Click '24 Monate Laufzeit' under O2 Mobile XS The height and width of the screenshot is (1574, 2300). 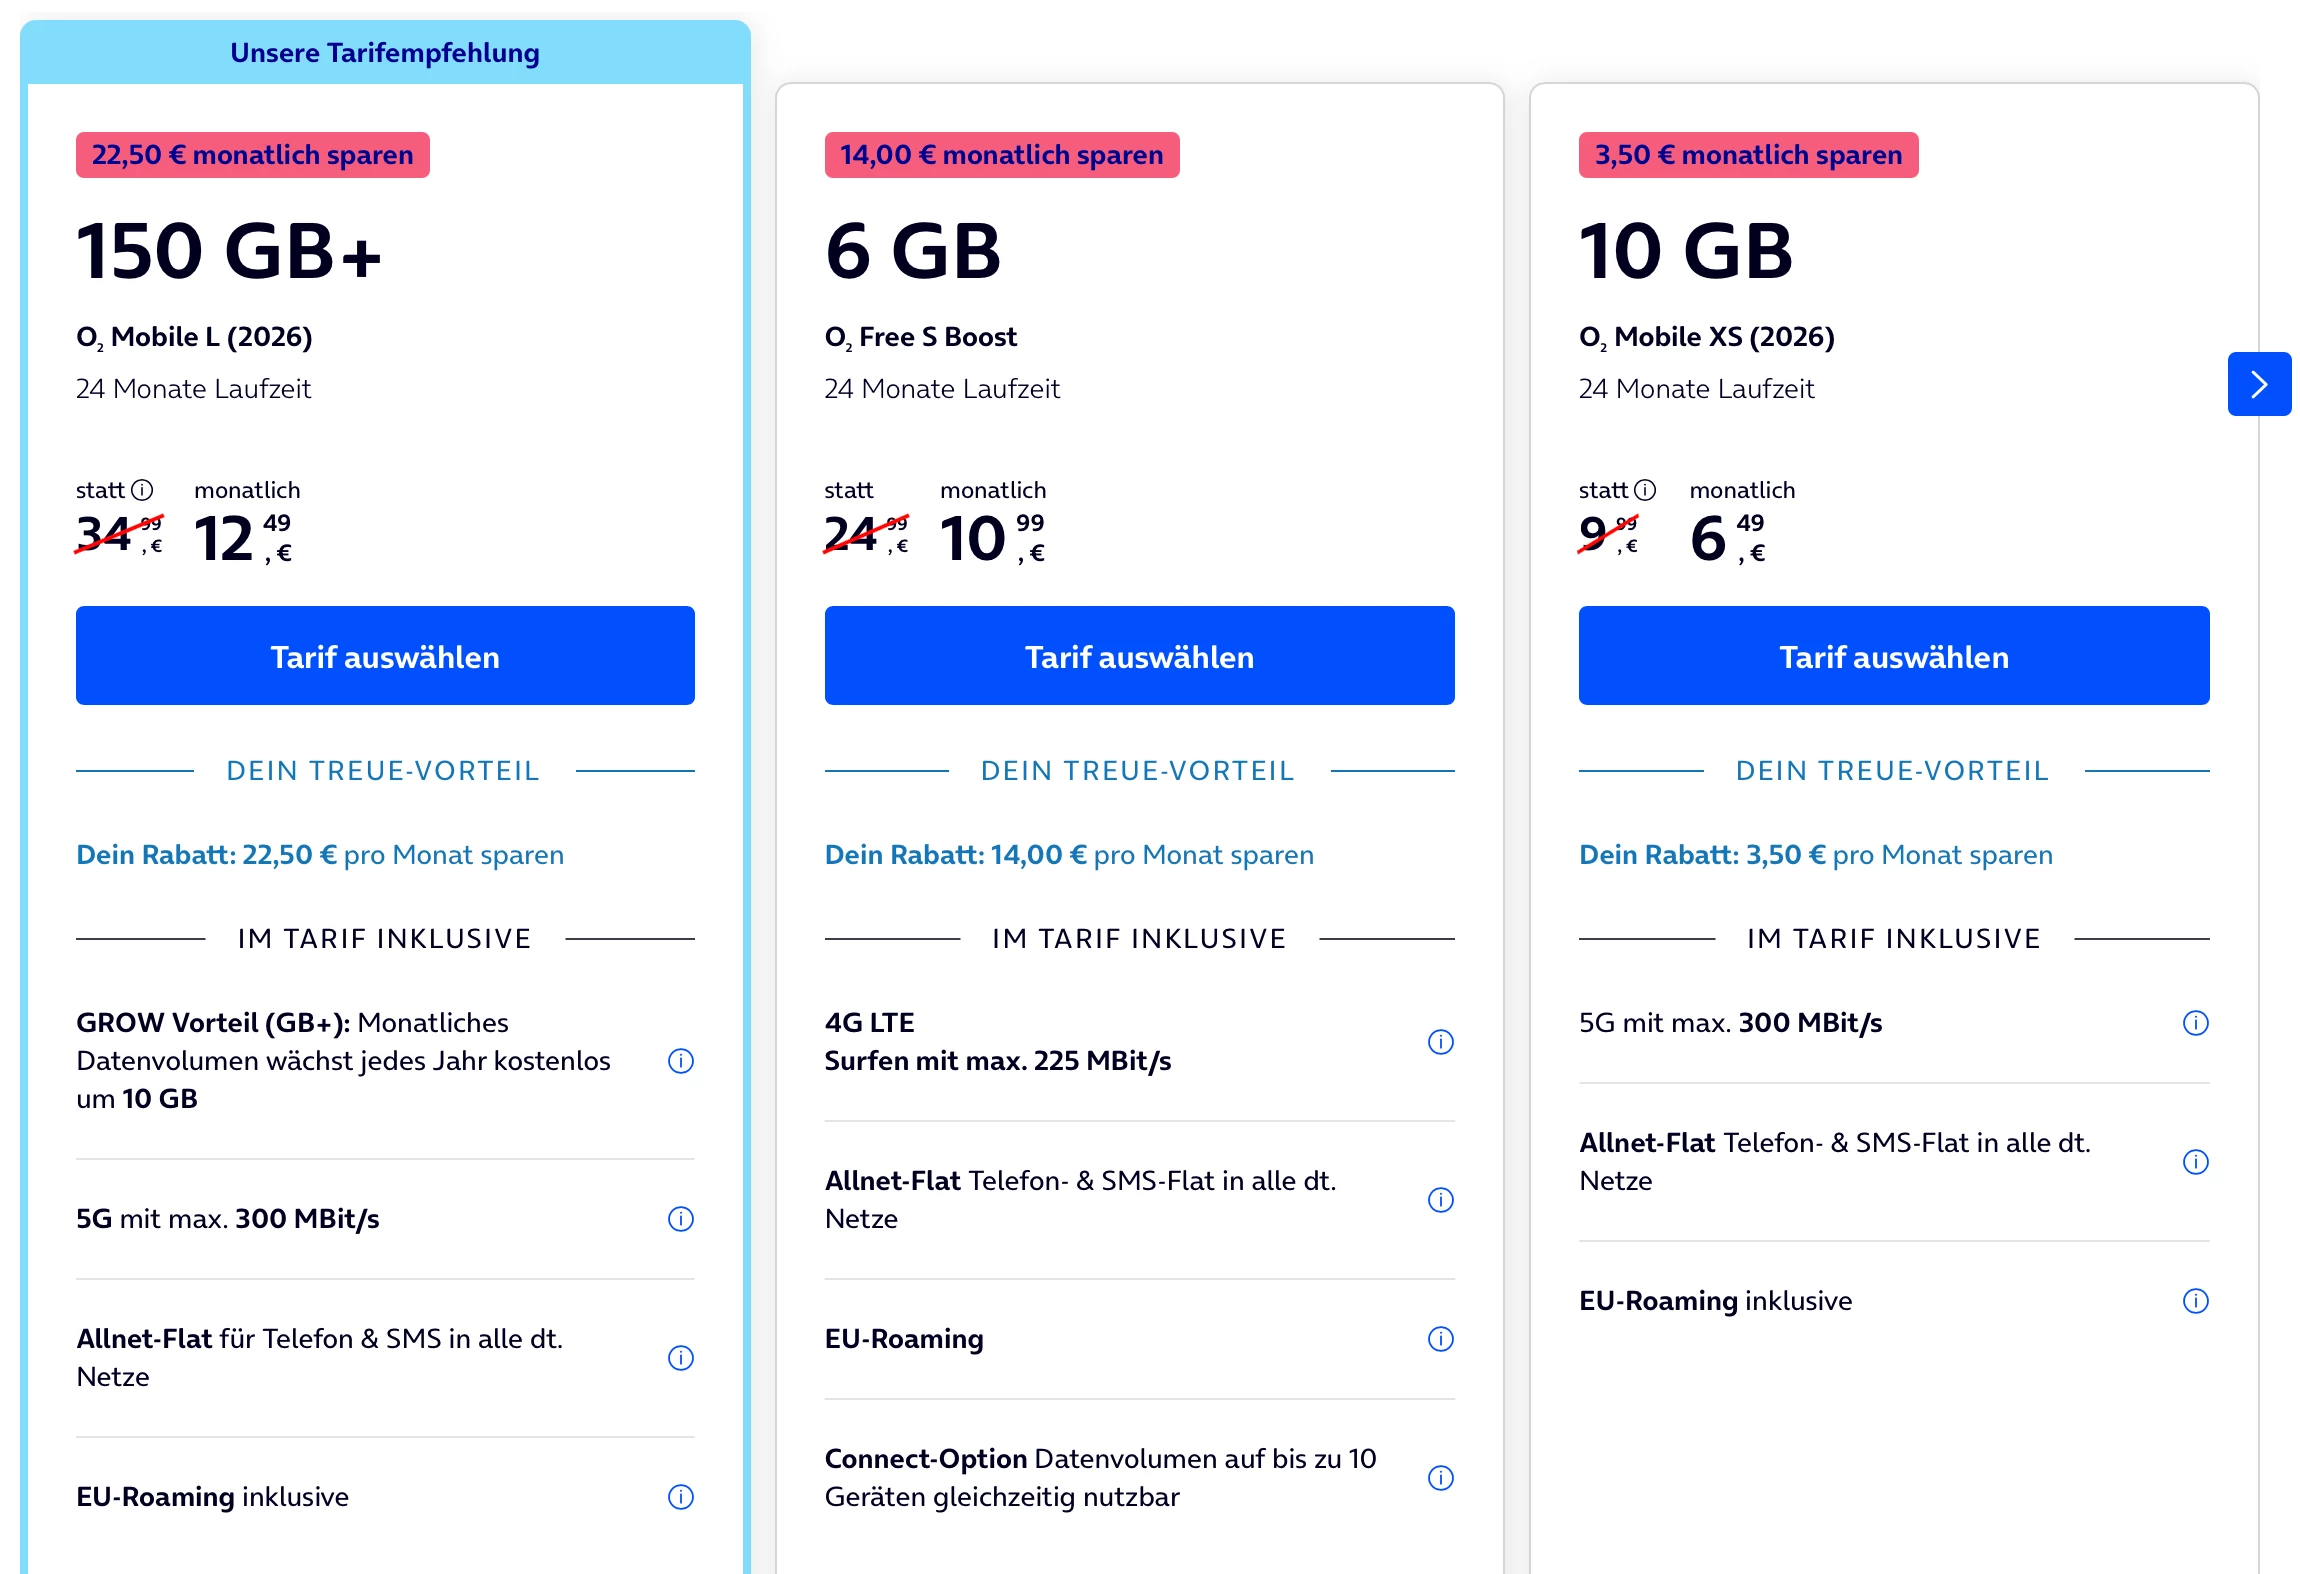coord(1697,389)
